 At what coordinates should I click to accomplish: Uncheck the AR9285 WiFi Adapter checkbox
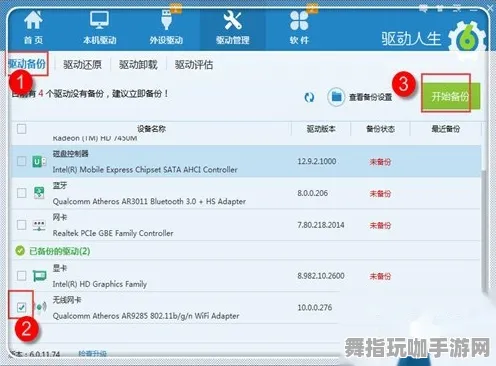22,307
